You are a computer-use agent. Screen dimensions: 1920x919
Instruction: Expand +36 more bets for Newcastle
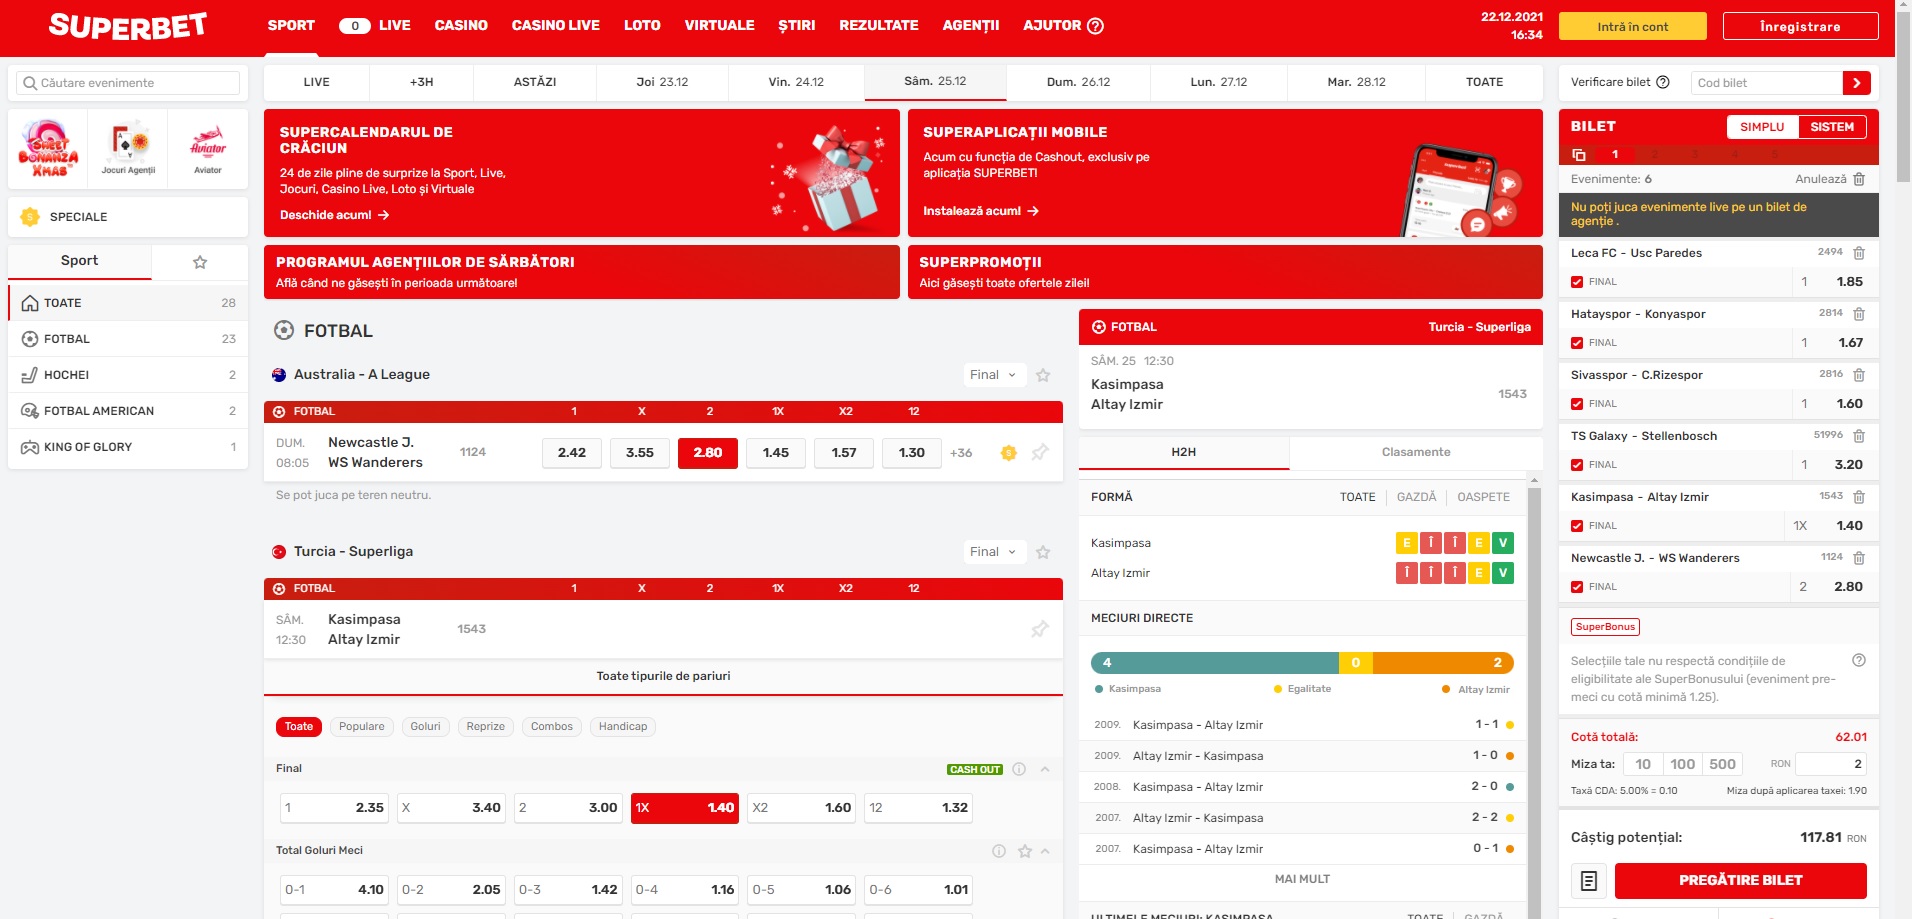click(x=961, y=453)
